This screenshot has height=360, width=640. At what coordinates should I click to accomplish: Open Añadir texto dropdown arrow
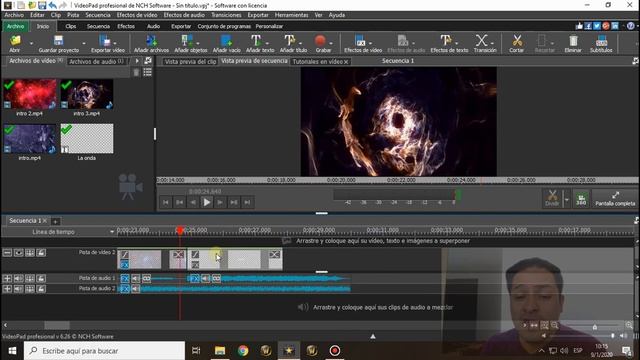(x=267, y=43)
